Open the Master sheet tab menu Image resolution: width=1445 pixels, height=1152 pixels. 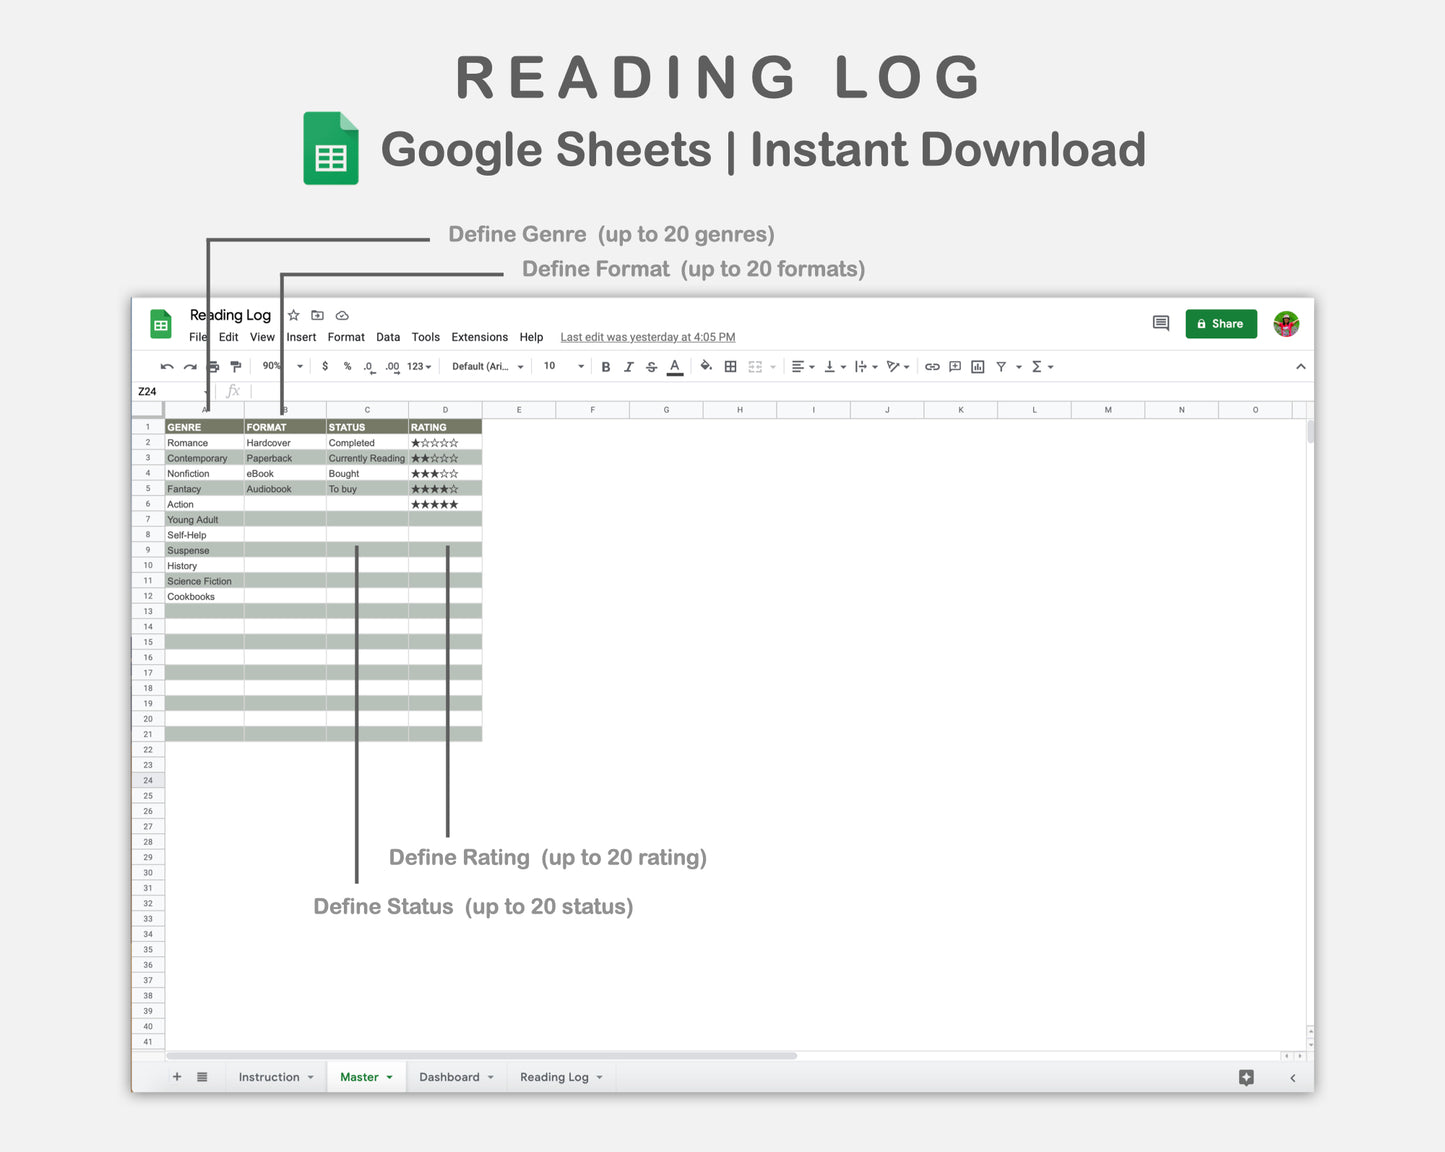click(390, 1077)
